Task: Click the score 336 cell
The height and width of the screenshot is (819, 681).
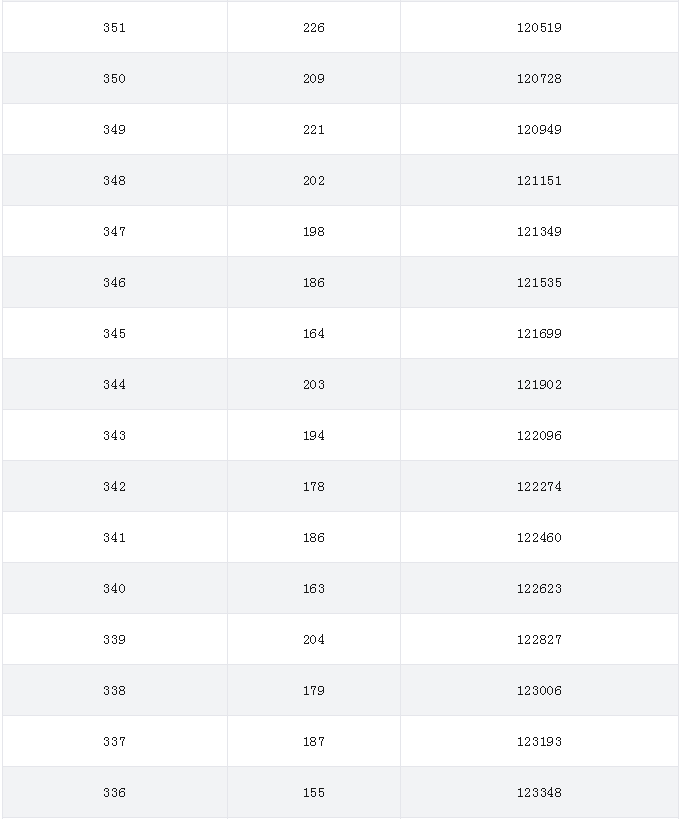Action: (x=114, y=792)
